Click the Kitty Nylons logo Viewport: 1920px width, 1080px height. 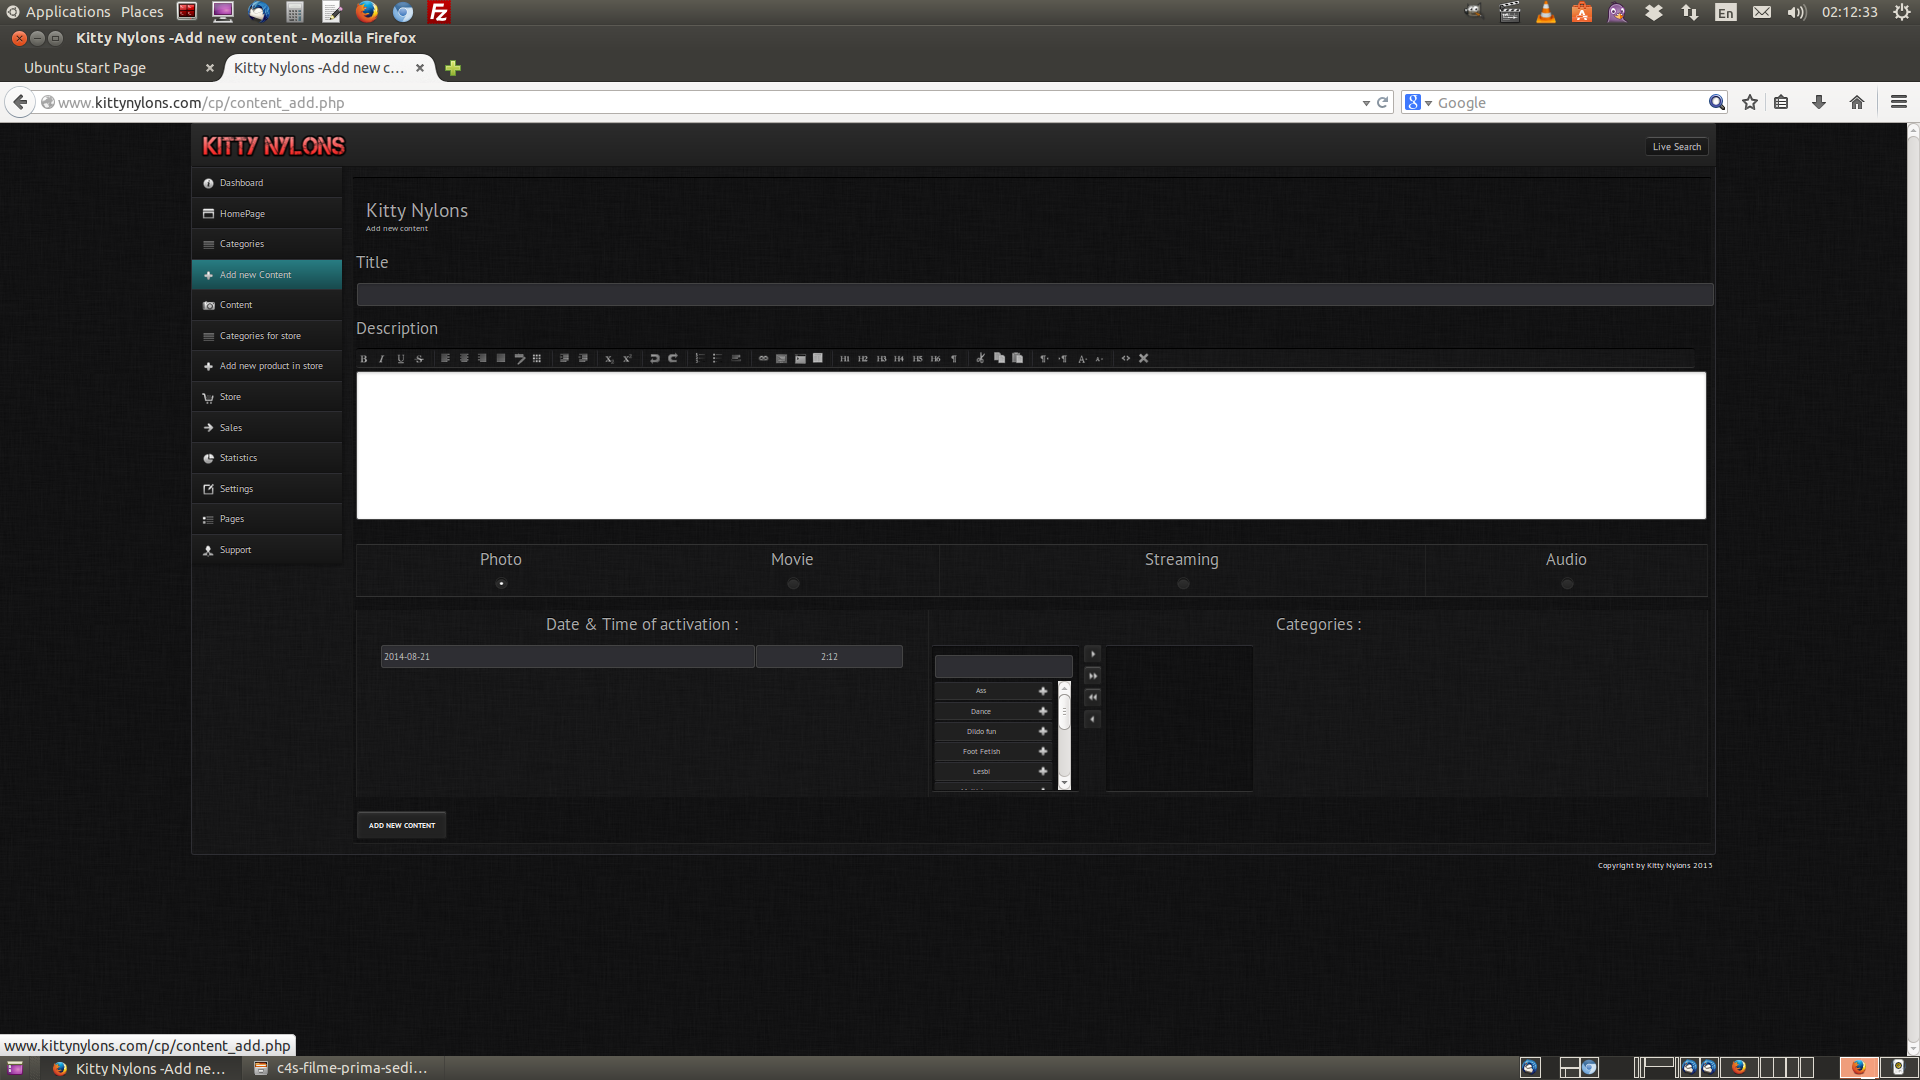273,146
